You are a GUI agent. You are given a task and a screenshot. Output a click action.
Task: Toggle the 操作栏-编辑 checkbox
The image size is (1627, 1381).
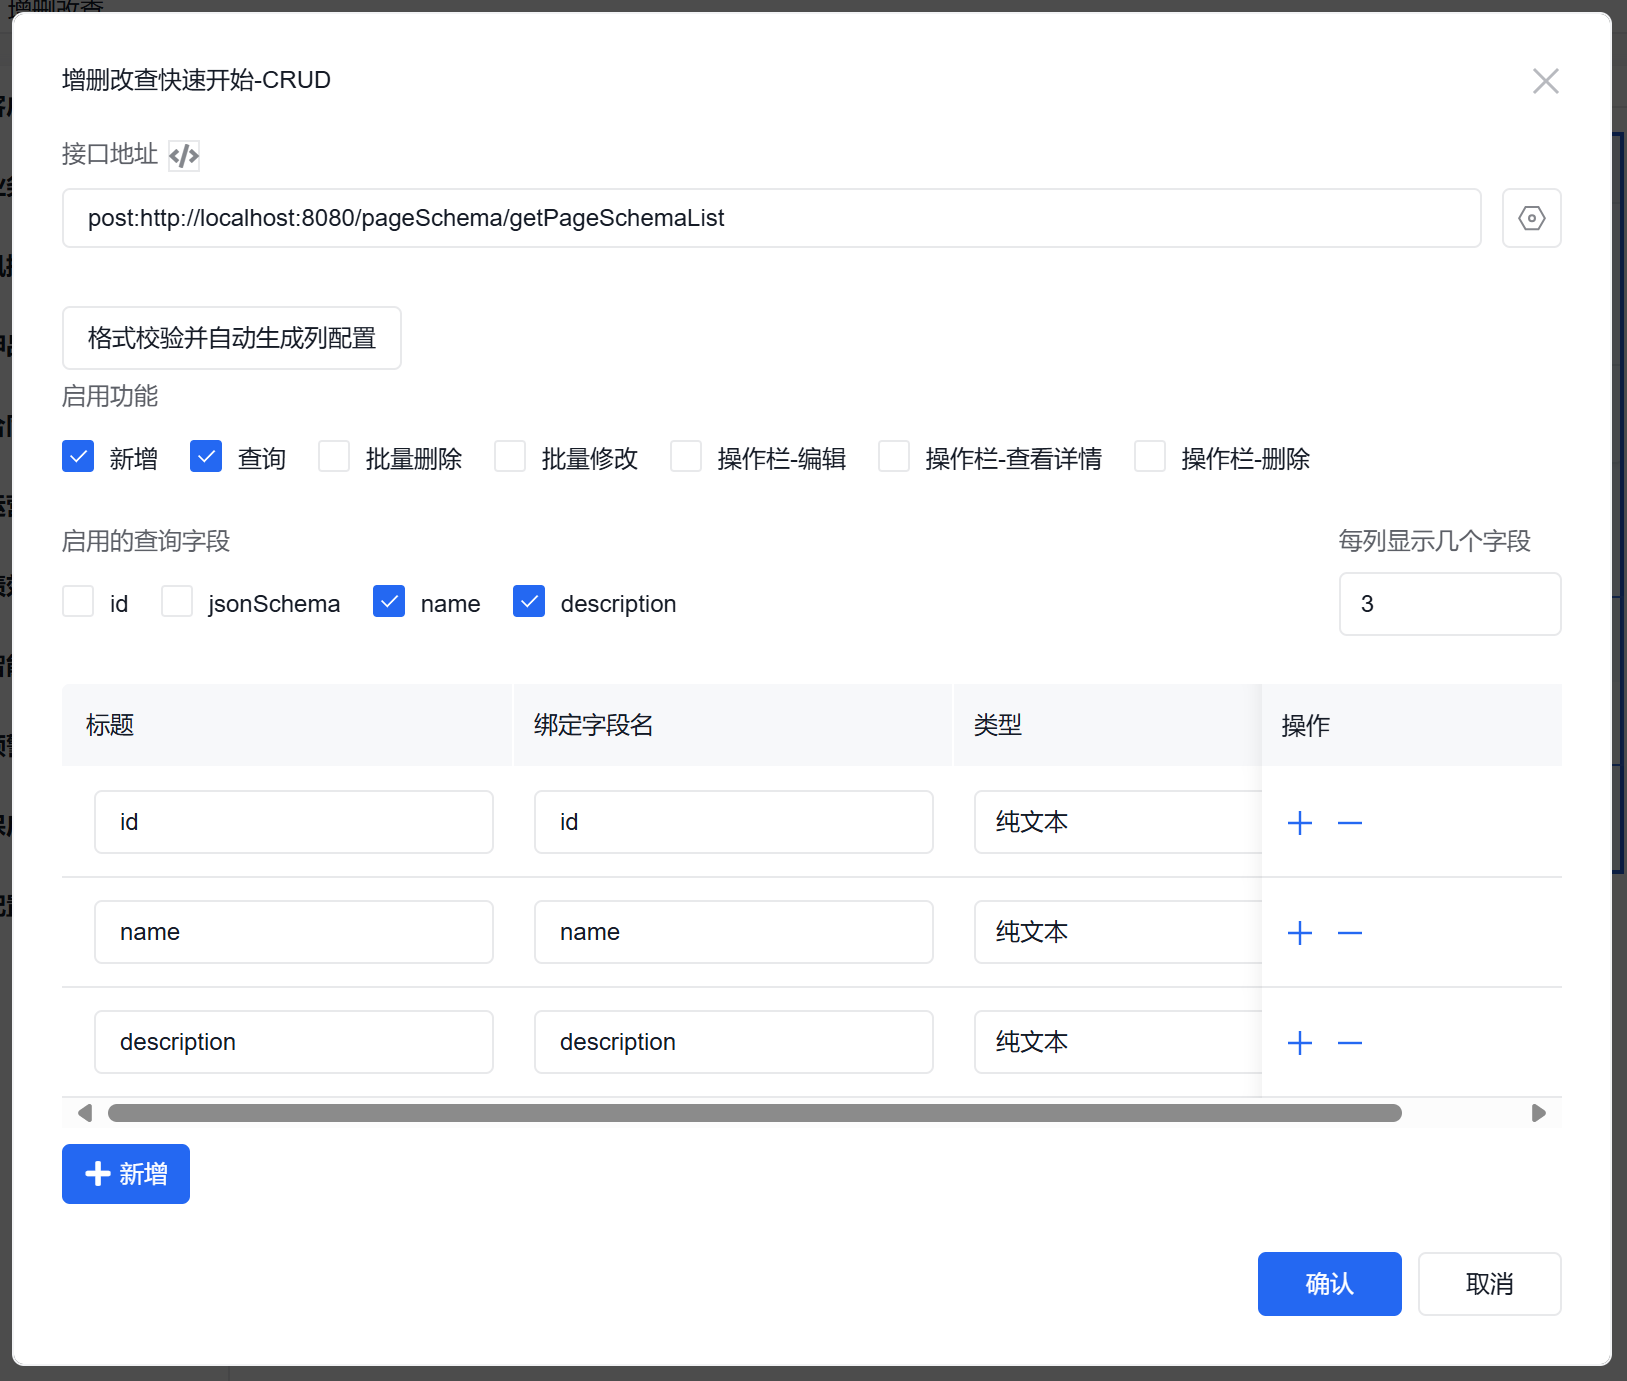tap(686, 457)
